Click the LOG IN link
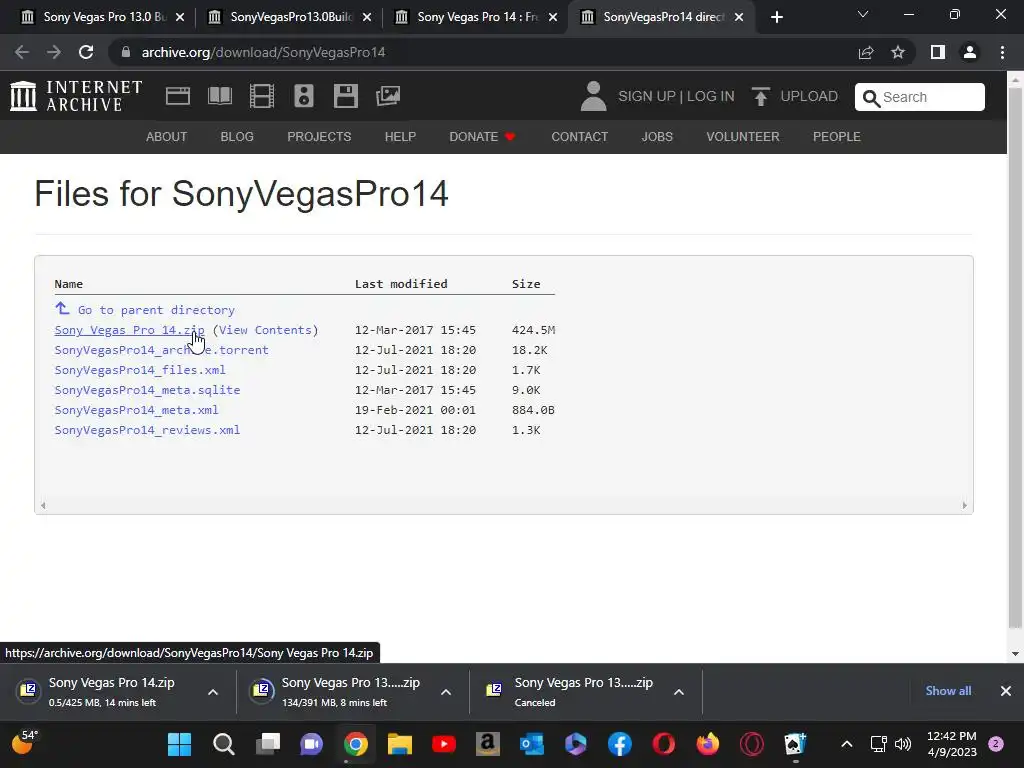Viewport: 1024px width, 768px height. (711, 96)
